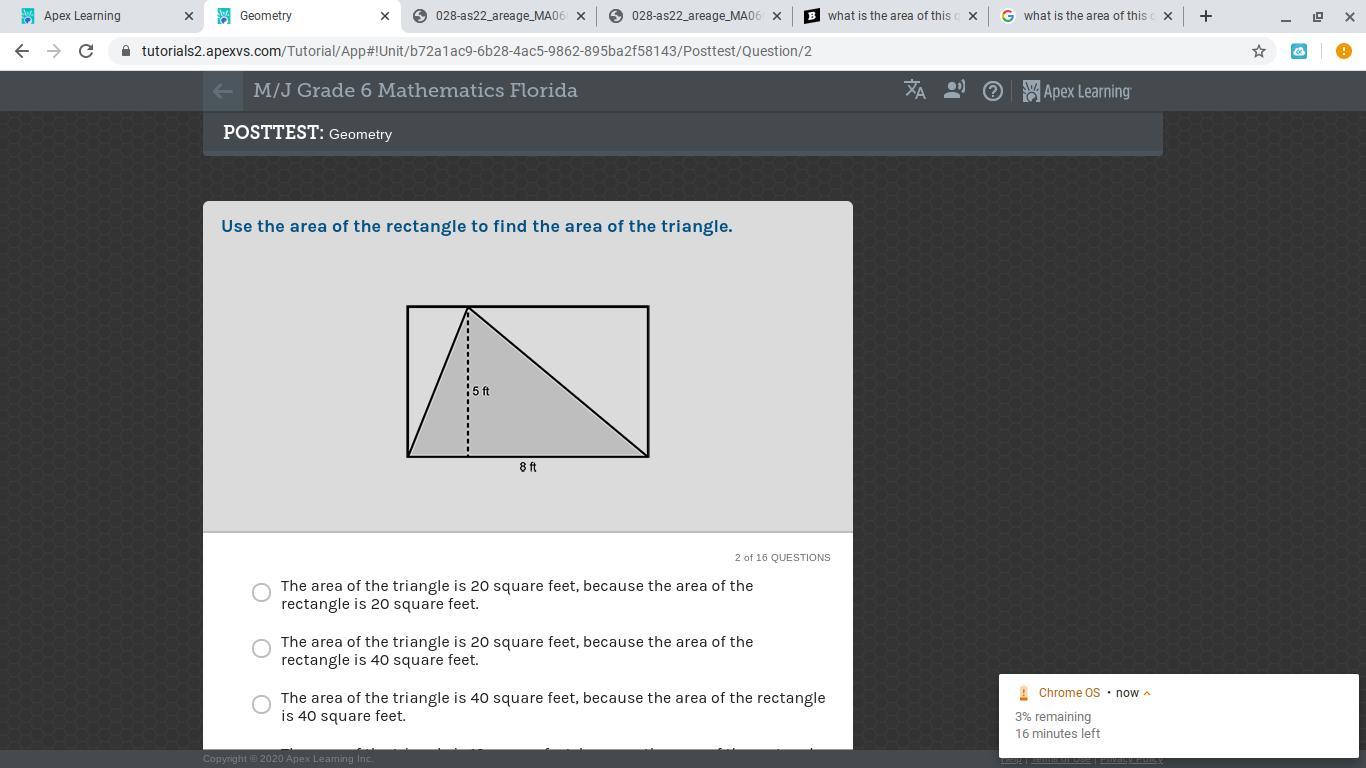Click the "8 ft" base label

[528, 467]
